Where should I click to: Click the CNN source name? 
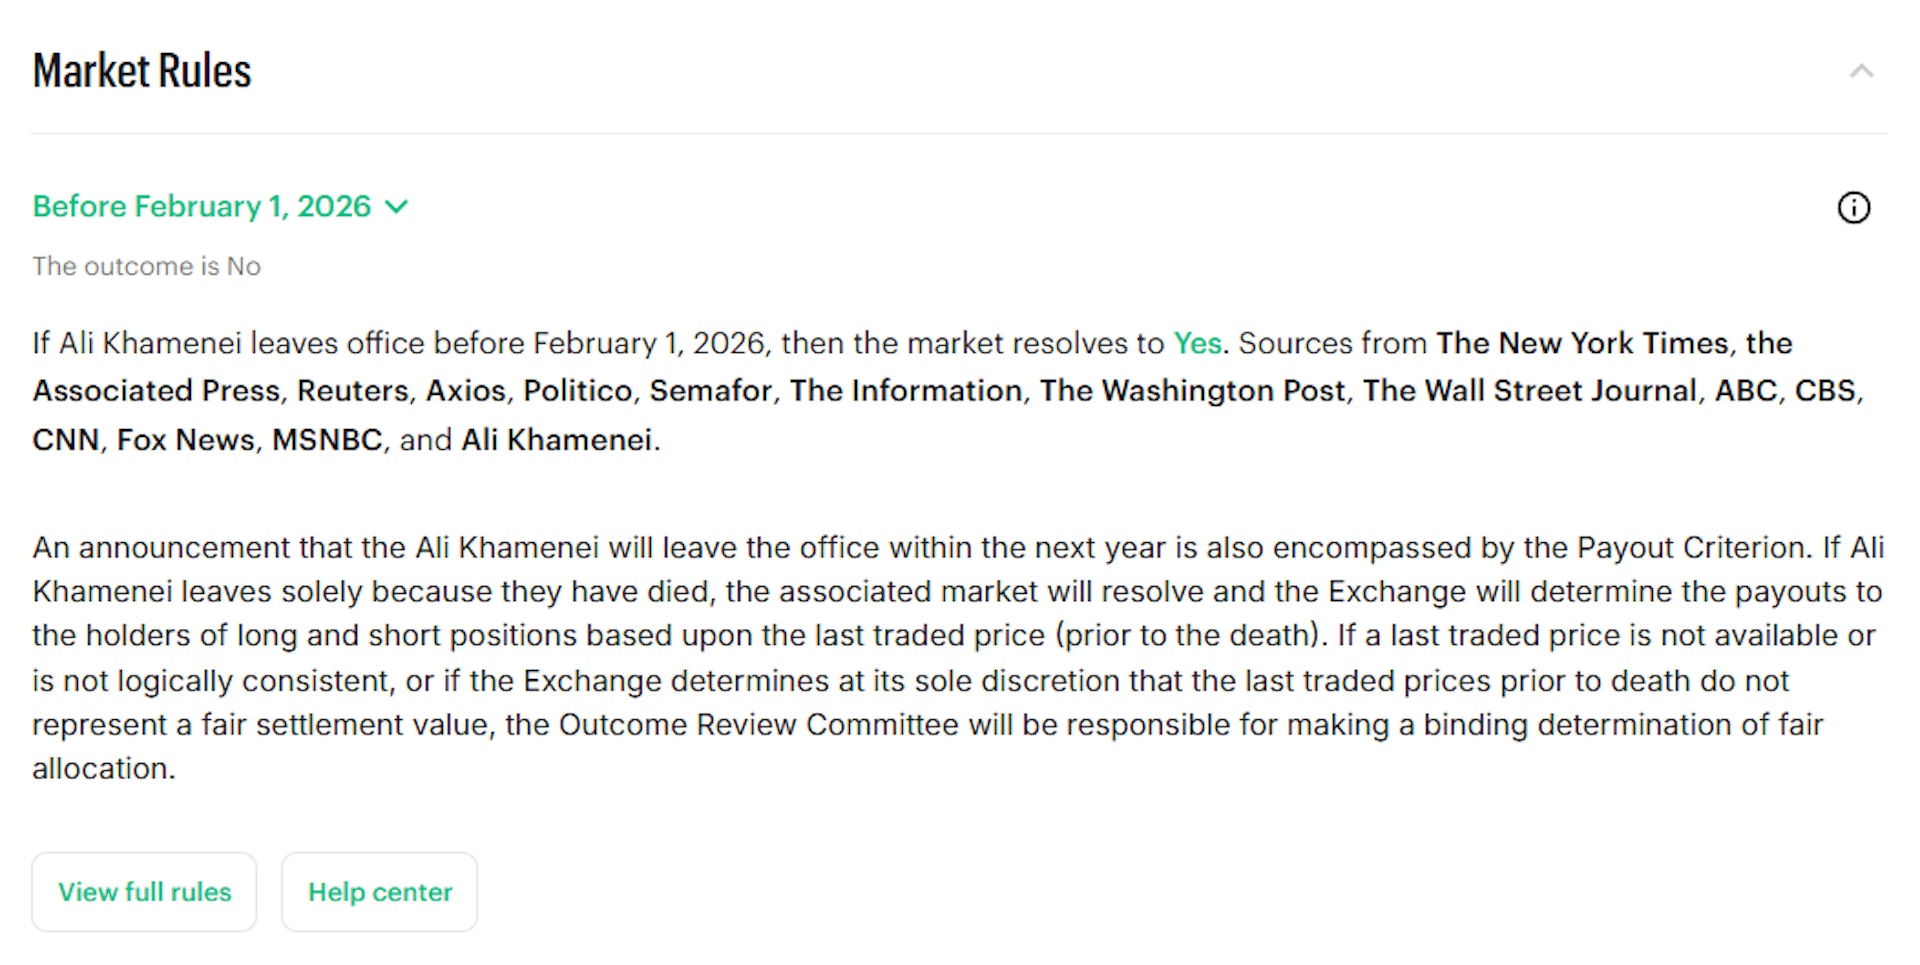66,439
